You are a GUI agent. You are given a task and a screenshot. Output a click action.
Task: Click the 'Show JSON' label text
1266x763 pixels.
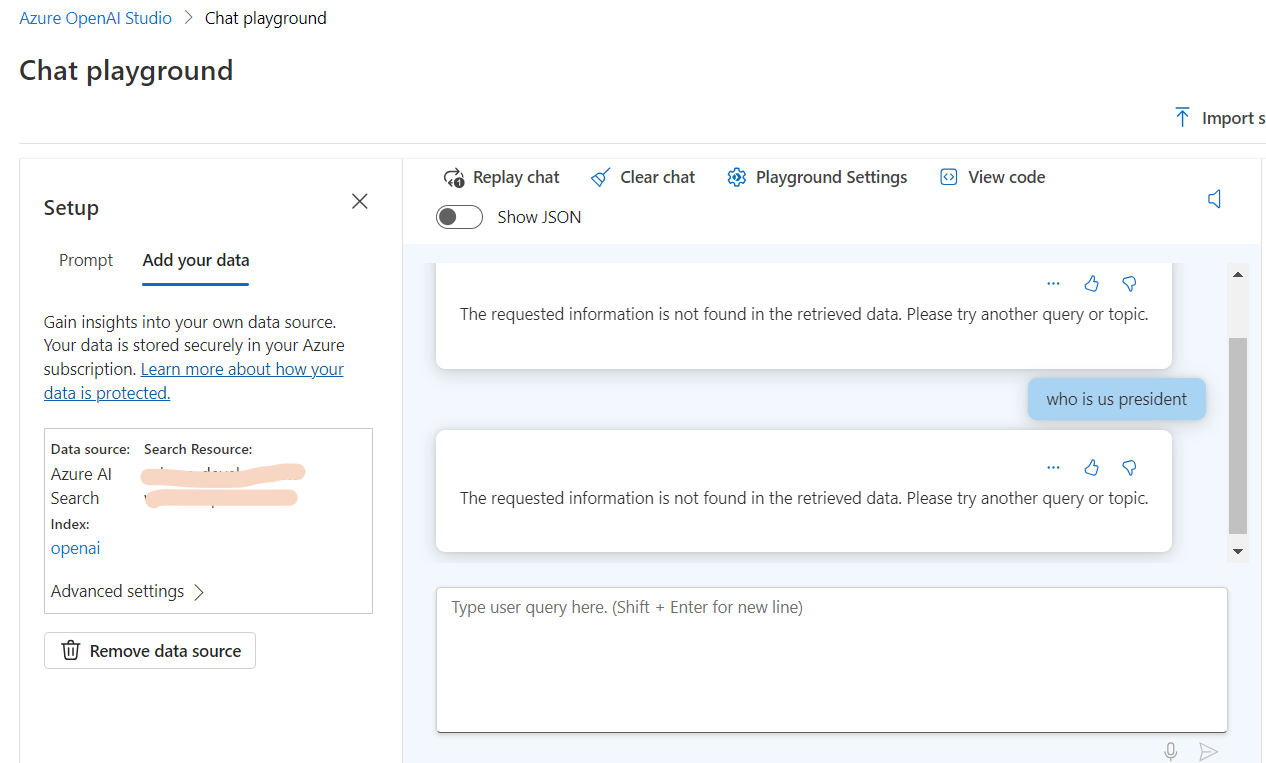(x=539, y=217)
